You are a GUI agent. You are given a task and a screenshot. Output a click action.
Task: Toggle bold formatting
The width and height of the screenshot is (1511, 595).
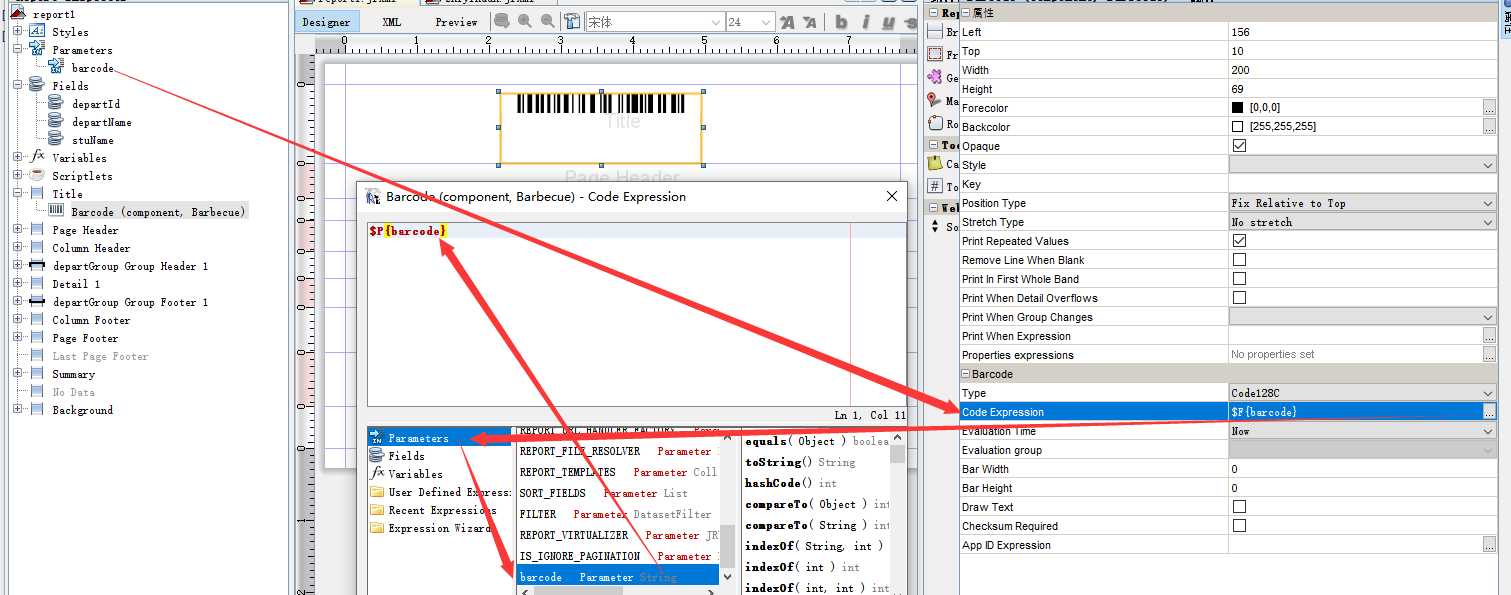841,22
